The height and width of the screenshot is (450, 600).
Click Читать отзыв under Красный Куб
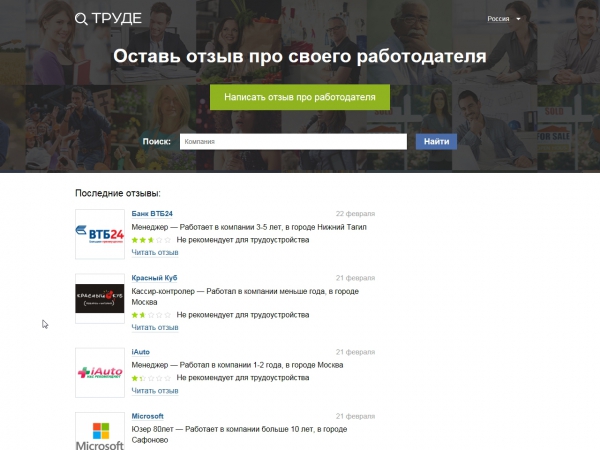155,328
